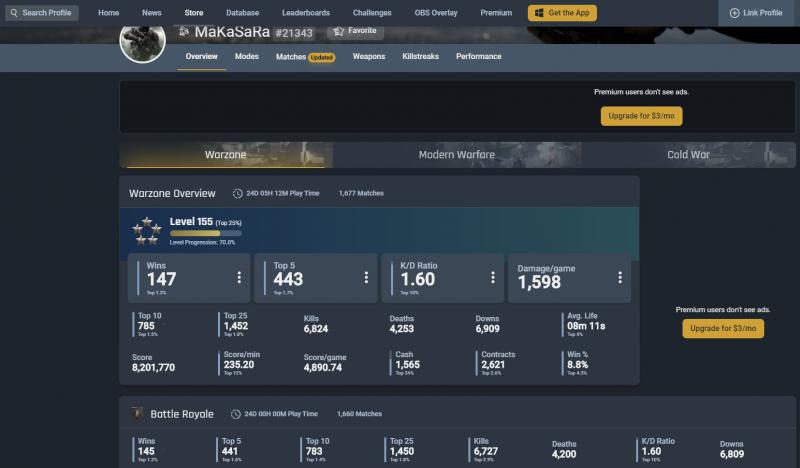Viewport: 800px width, 468px height.
Task: Expand the K/D Ratio options menu
Action: click(x=493, y=278)
